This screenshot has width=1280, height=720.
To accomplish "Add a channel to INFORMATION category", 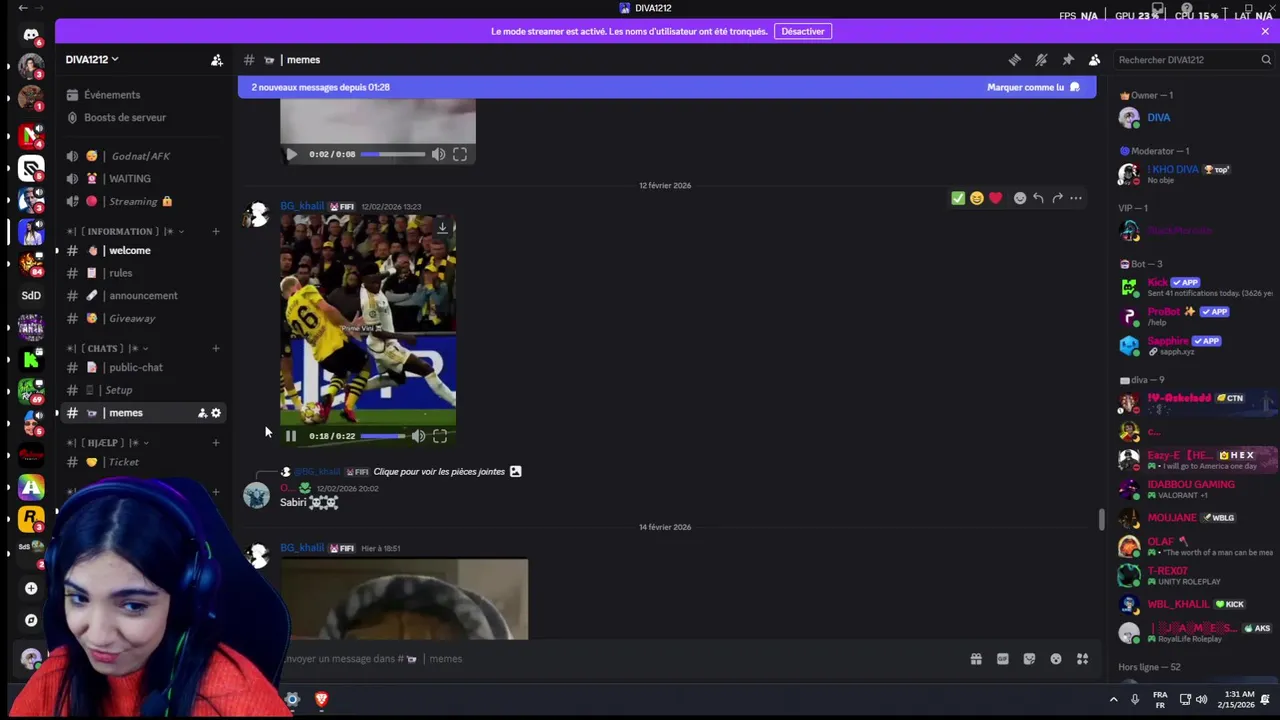I will 216,231.
